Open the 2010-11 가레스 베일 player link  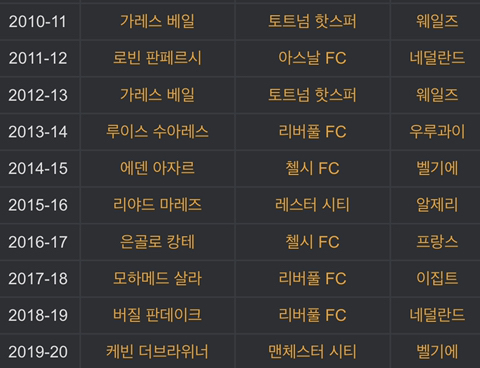(x=157, y=21)
